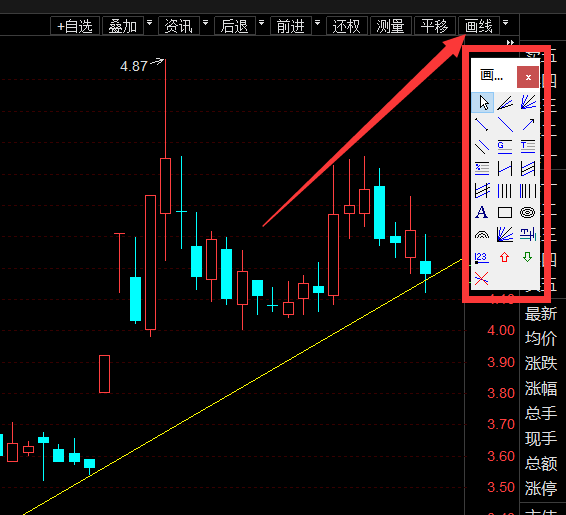Image resolution: width=566 pixels, height=515 pixels.
Task: Choose the line segment drawing tool
Action: tap(482, 125)
